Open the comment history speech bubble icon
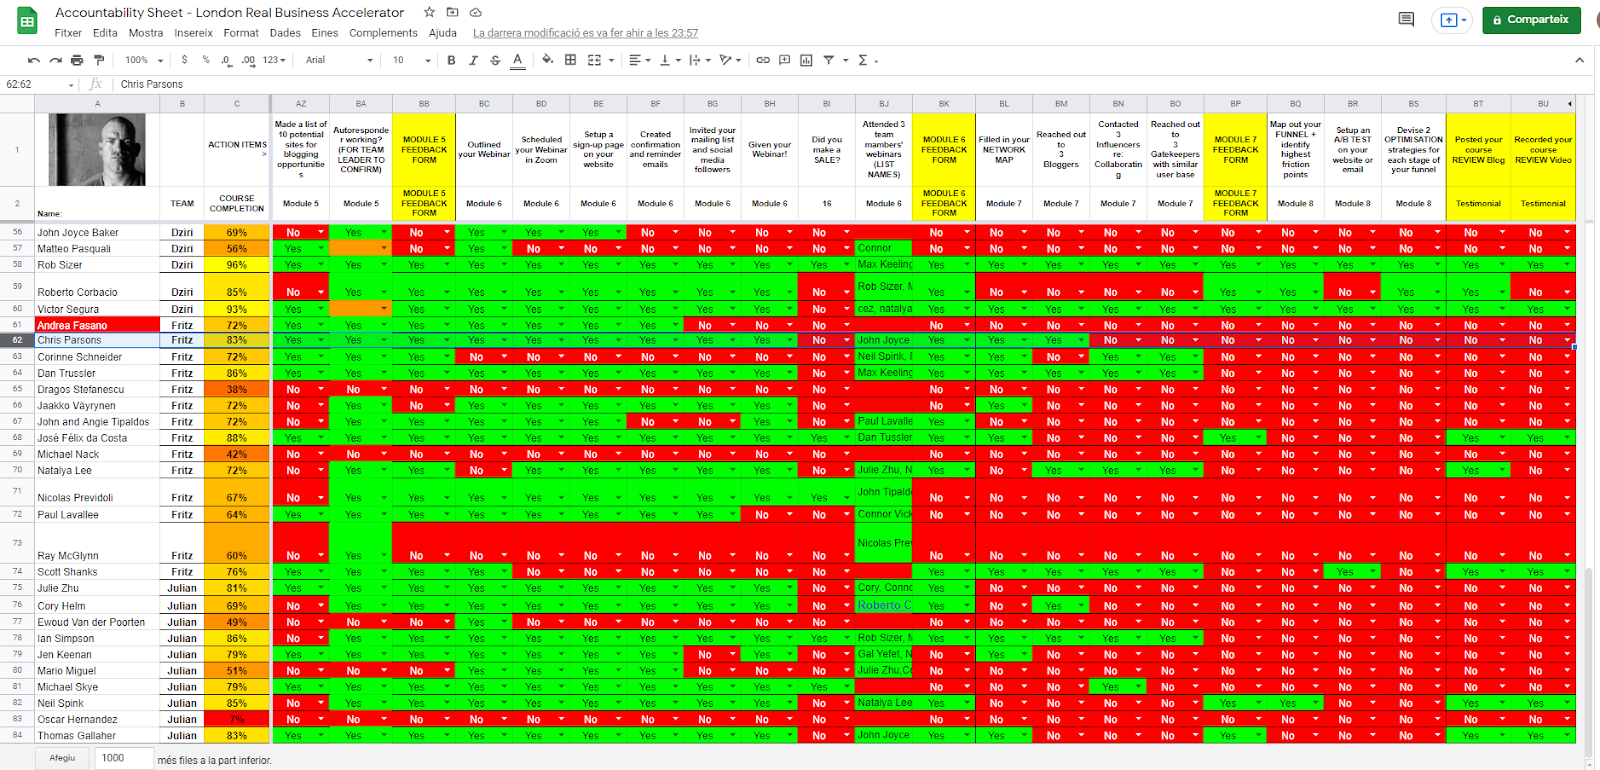1600x770 pixels. tap(1406, 19)
